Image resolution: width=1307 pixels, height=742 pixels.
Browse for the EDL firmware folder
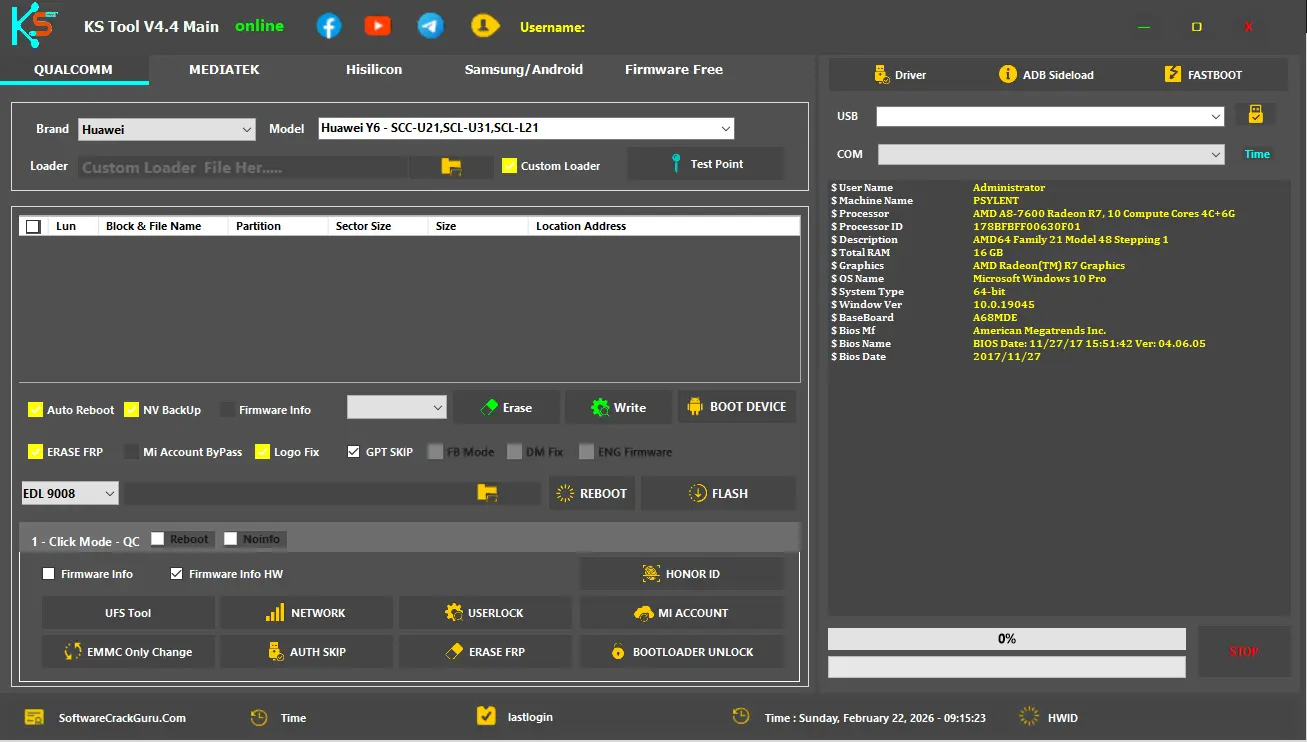point(487,493)
